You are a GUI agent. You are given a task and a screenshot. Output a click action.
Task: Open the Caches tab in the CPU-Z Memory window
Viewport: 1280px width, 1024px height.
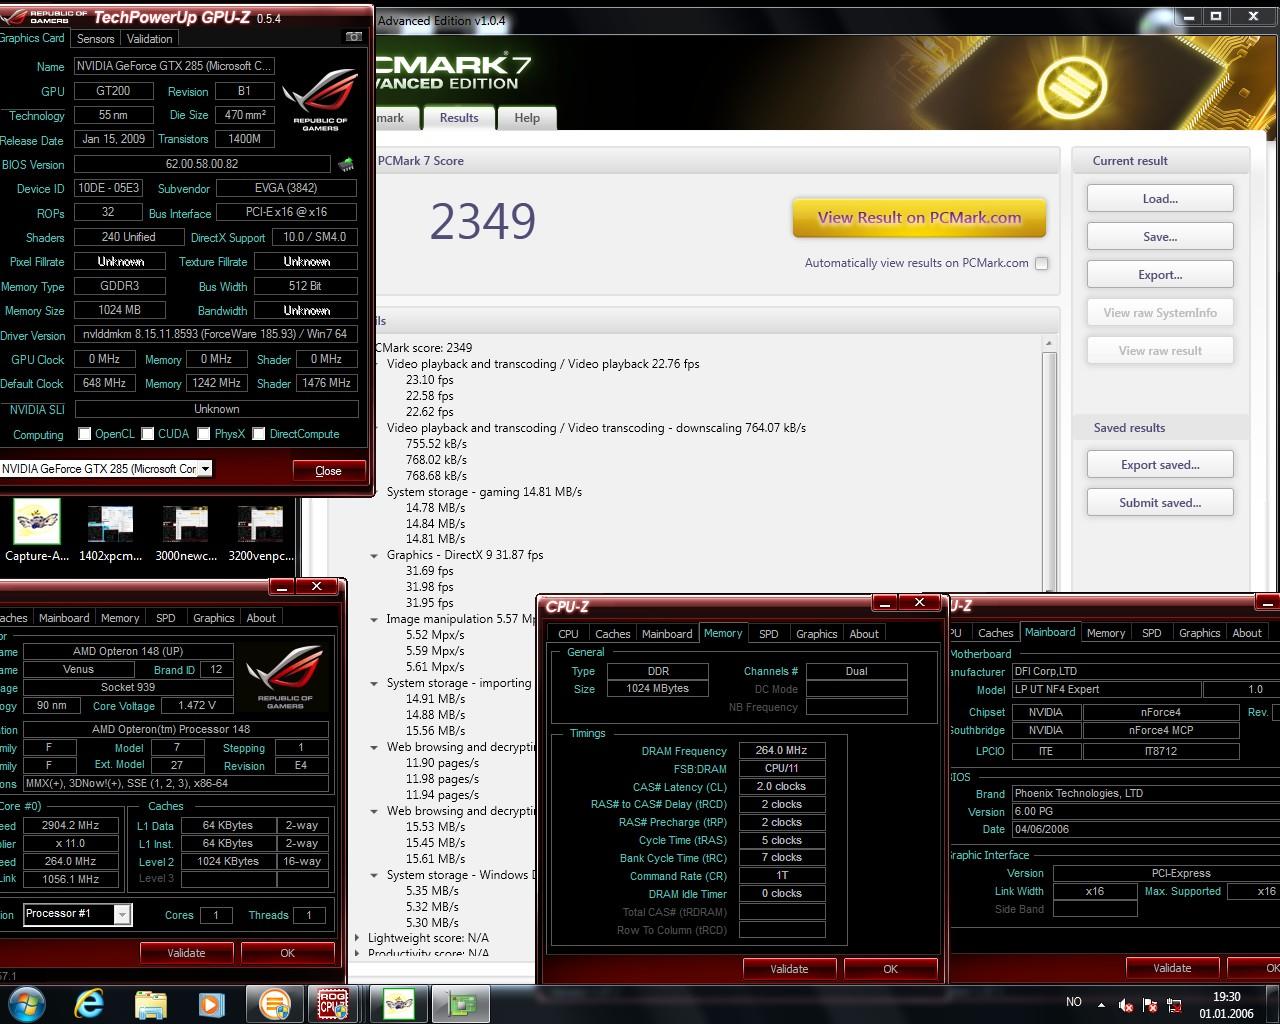point(613,634)
